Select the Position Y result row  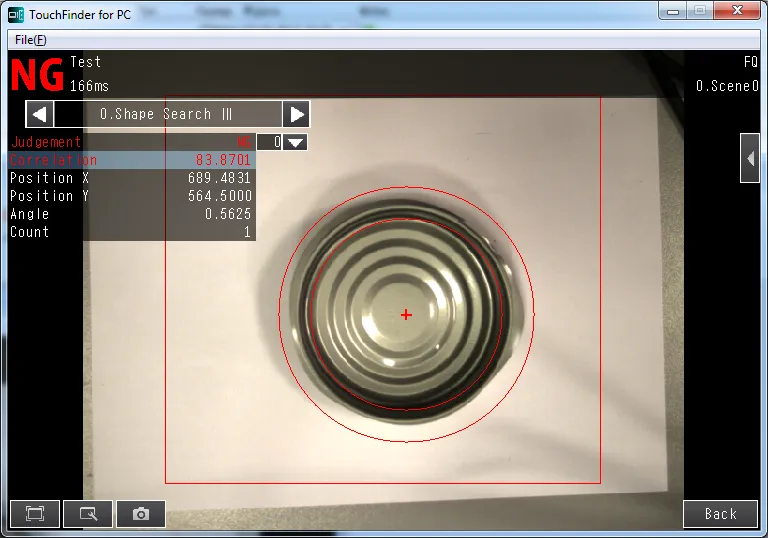coord(130,196)
